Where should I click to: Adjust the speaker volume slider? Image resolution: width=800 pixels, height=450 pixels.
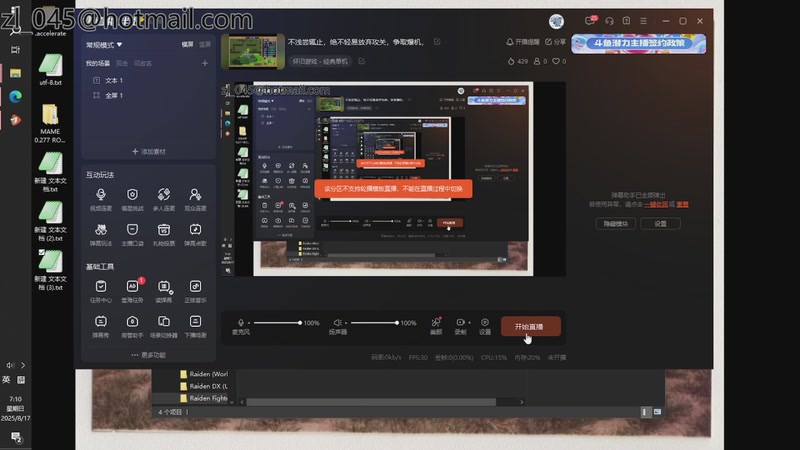pyautogui.click(x=374, y=323)
